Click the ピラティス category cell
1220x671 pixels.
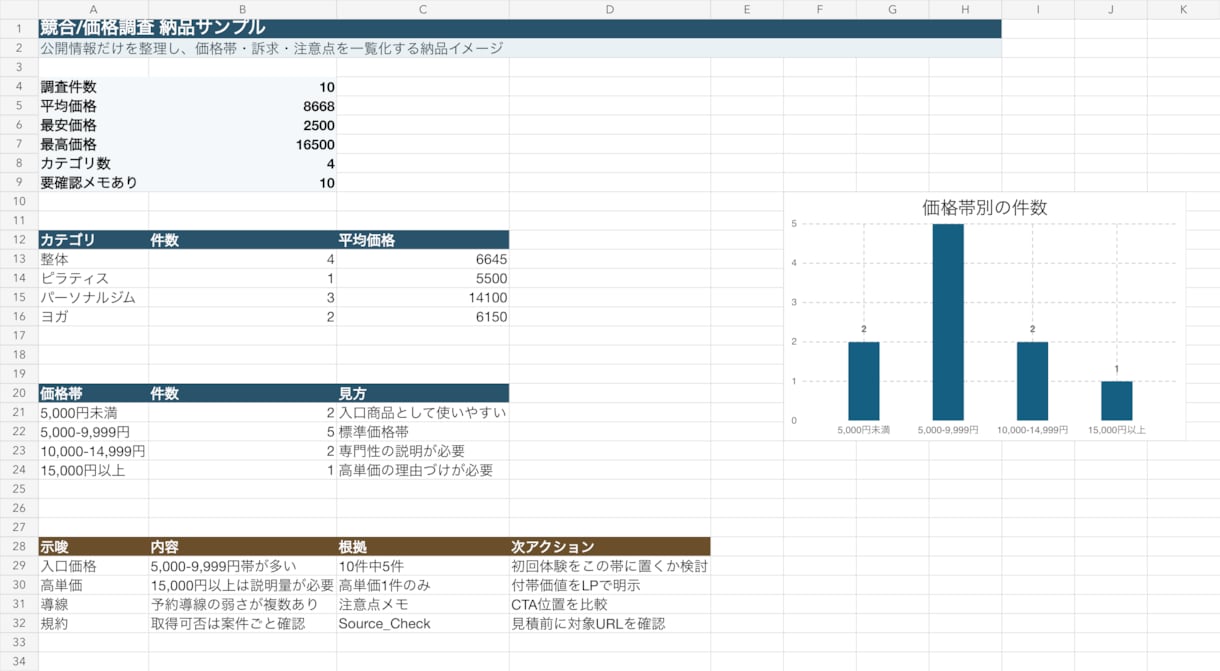[x=93, y=278]
